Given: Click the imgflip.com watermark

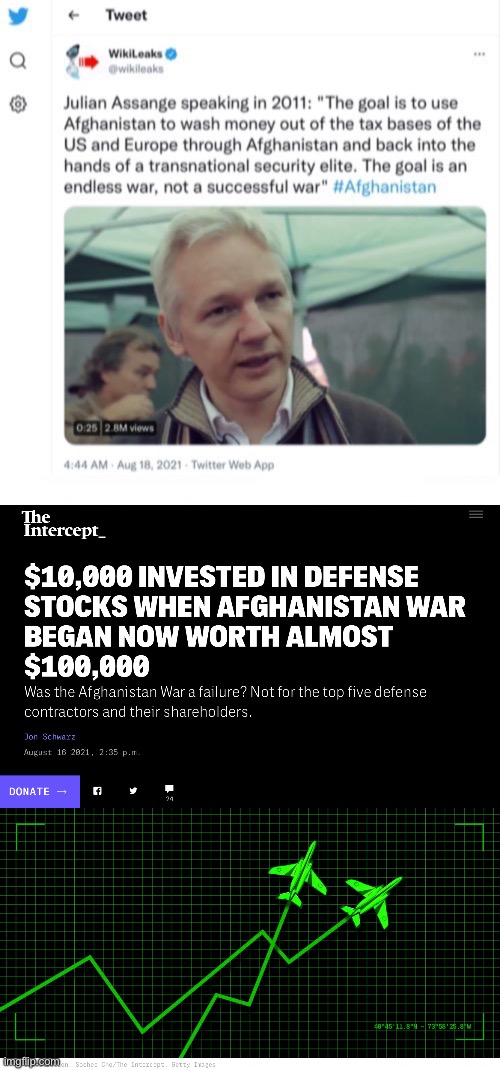Looking at the screenshot, I should coord(30,1062).
